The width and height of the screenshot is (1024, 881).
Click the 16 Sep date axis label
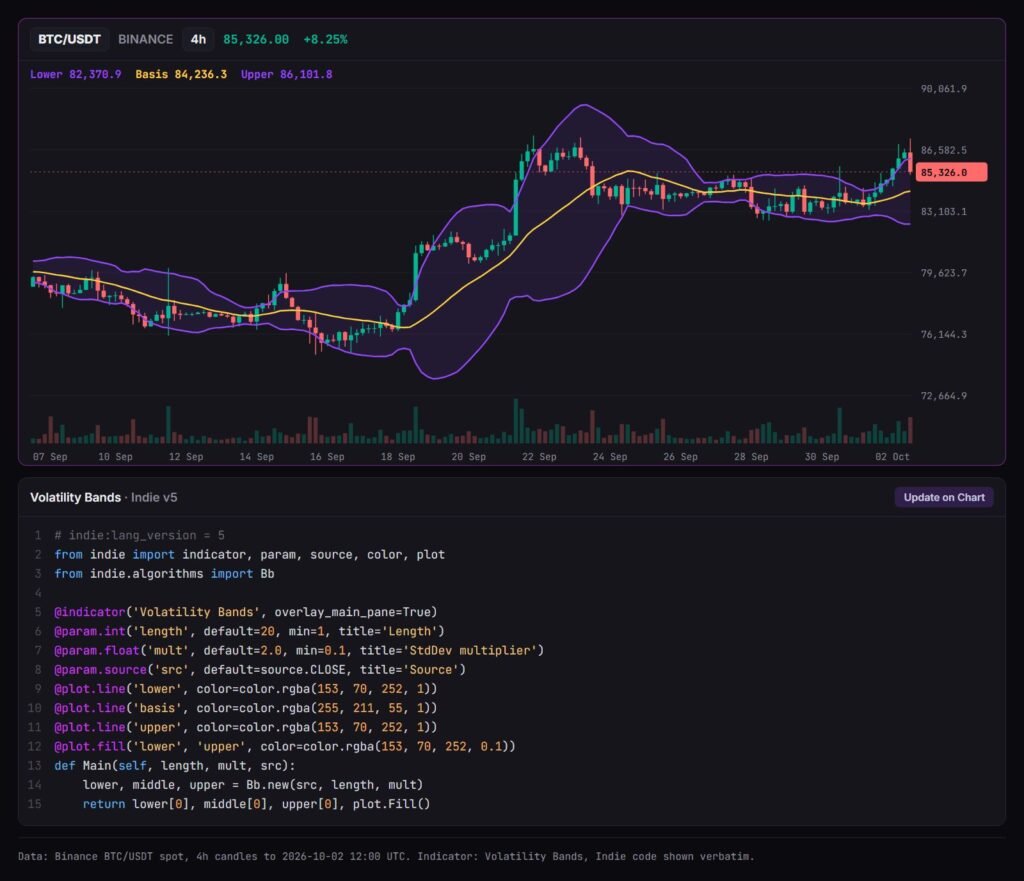(x=327, y=457)
